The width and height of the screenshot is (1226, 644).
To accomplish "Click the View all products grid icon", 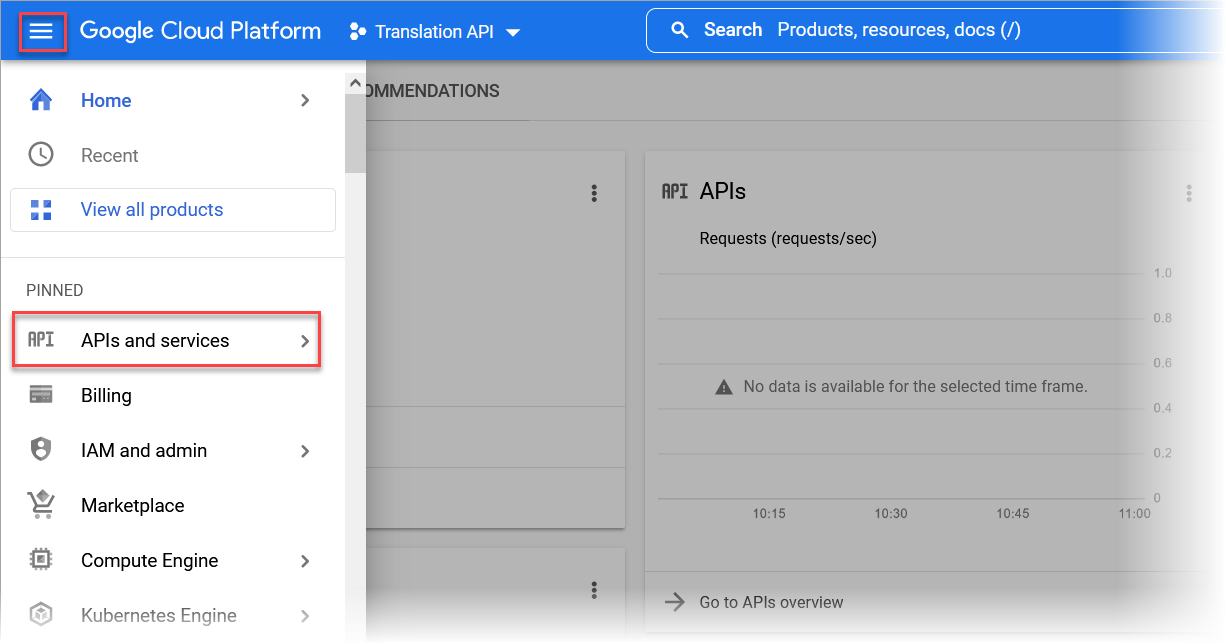I will point(41,210).
